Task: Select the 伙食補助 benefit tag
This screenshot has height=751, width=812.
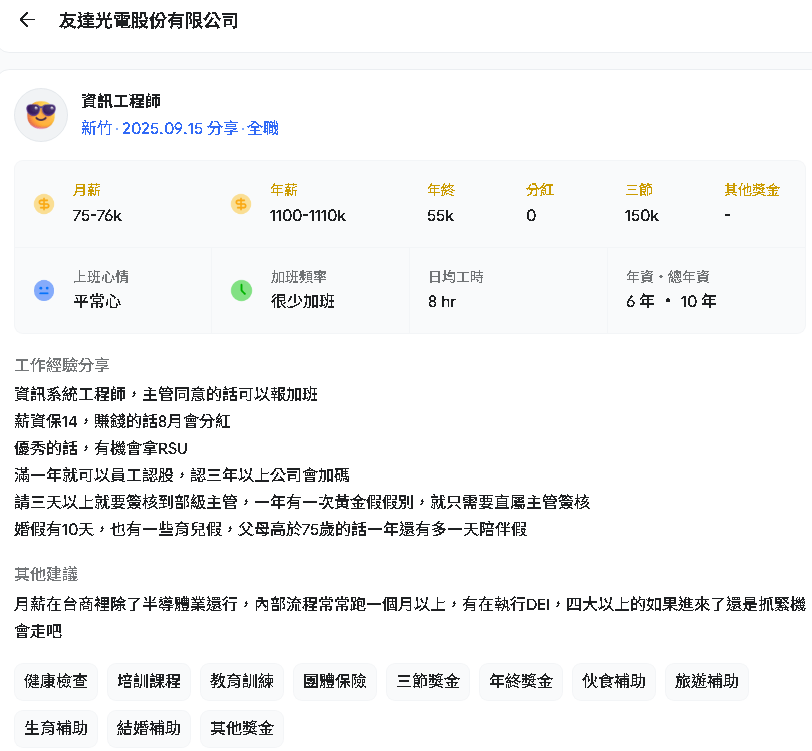Action: click(614, 681)
